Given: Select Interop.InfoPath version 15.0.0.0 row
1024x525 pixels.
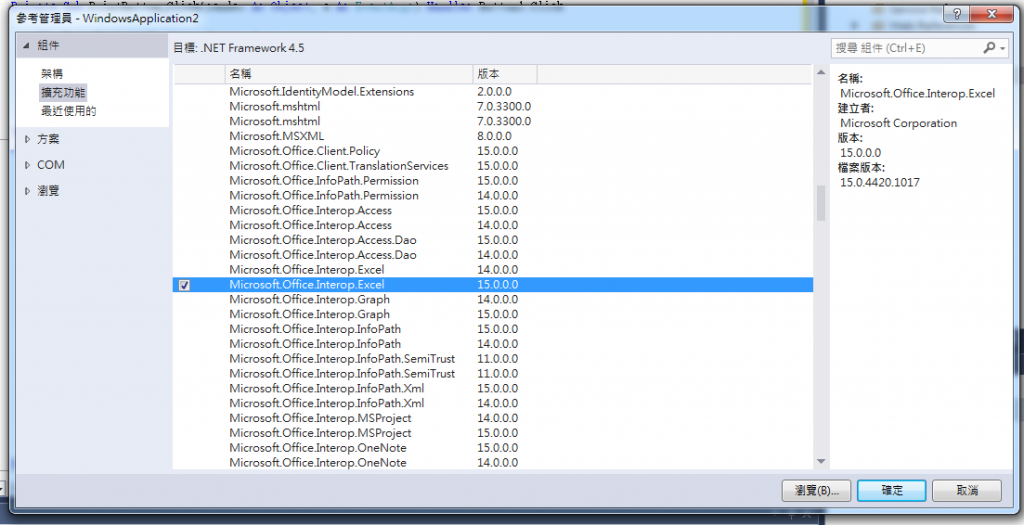Looking at the screenshot, I should click(x=492, y=329).
